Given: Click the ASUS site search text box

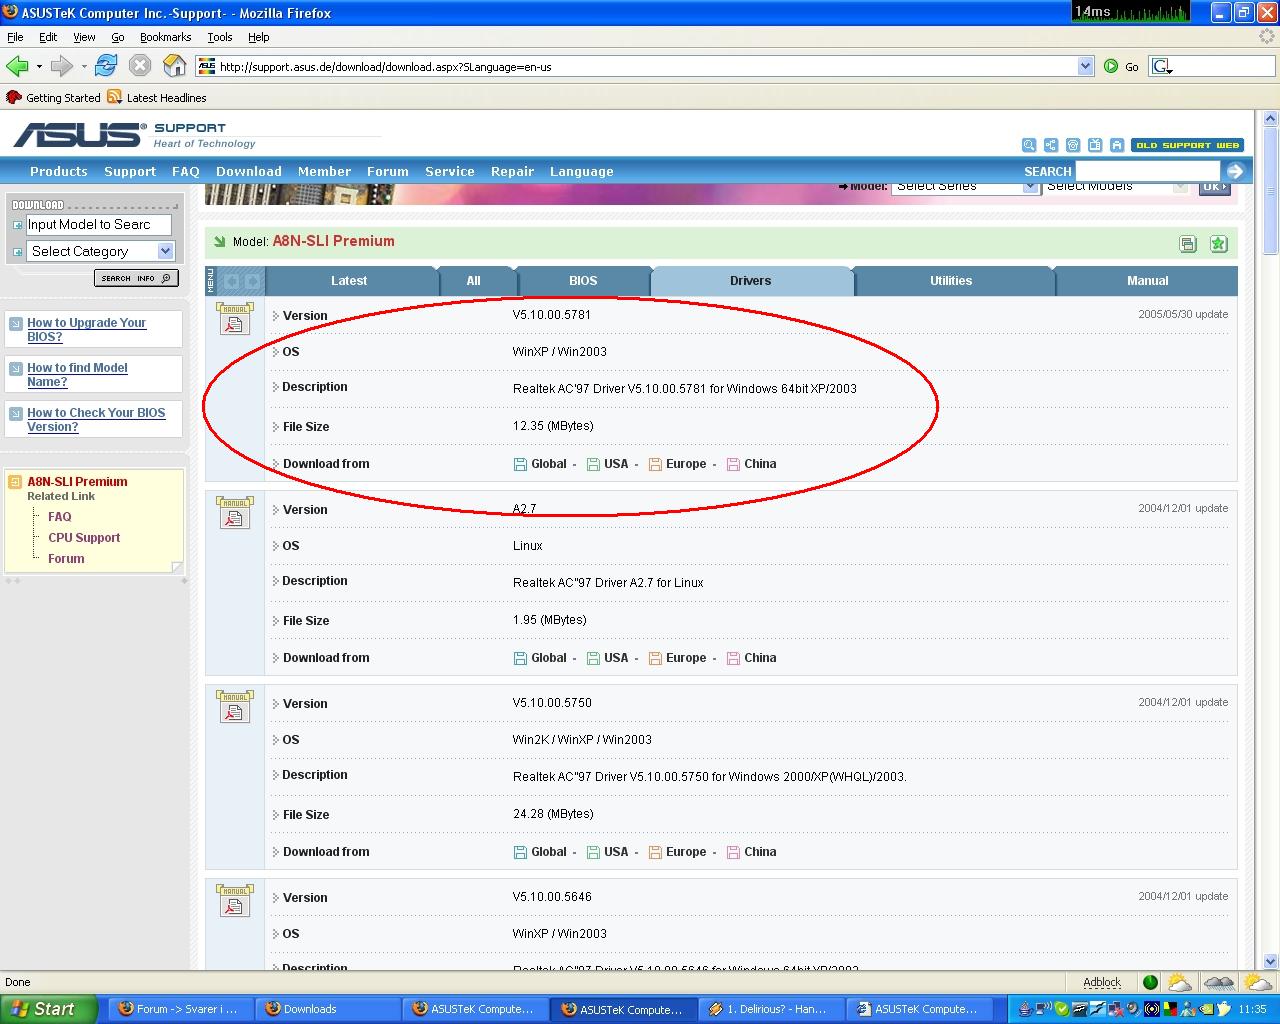Looking at the screenshot, I should tap(1147, 171).
